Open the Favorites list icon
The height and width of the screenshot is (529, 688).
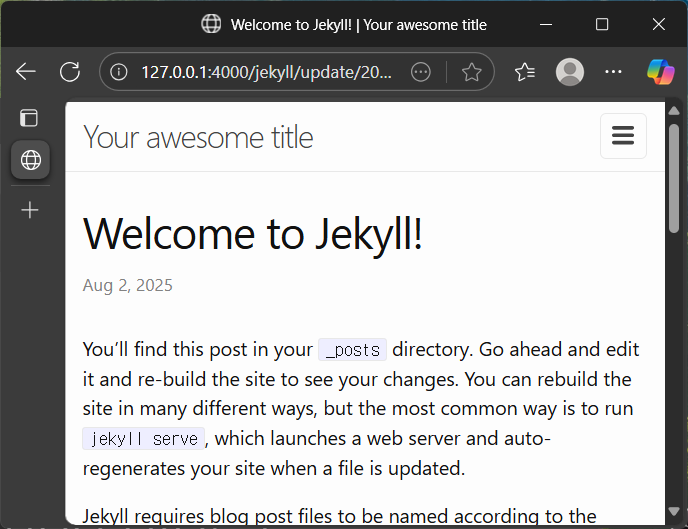[x=525, y=72]
